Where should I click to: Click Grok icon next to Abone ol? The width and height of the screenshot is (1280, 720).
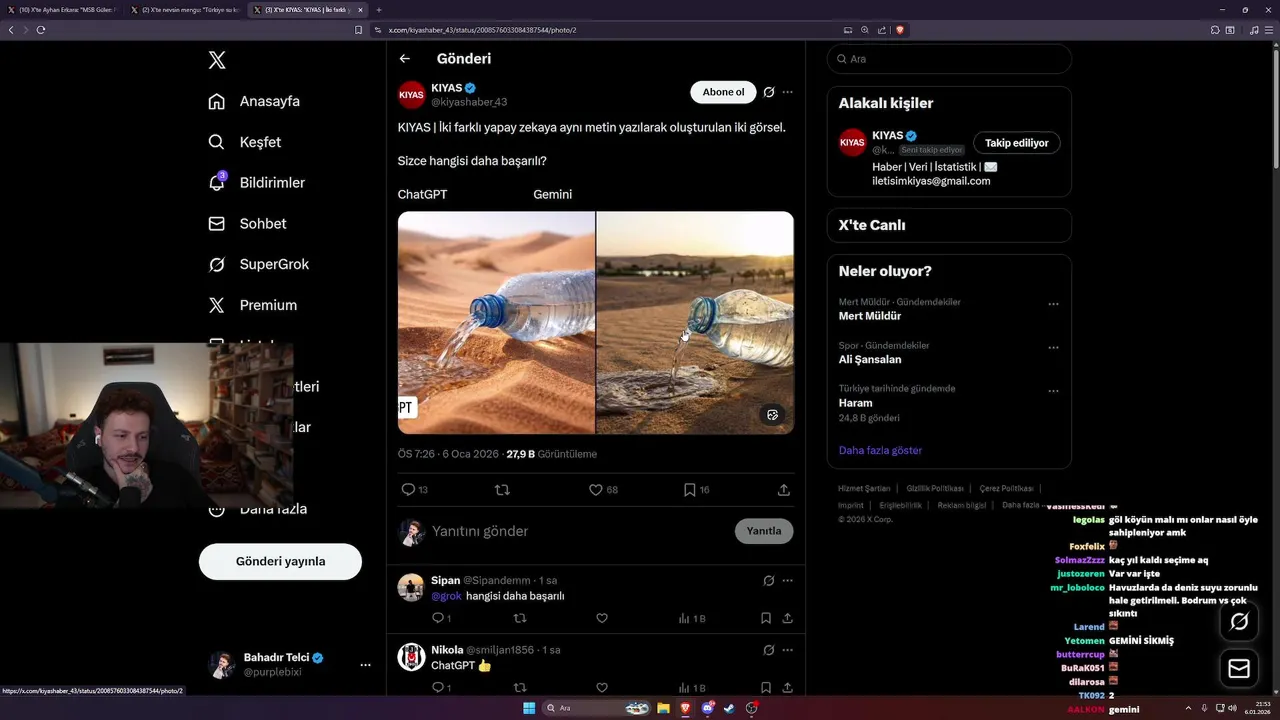click(x=769, y=92)
